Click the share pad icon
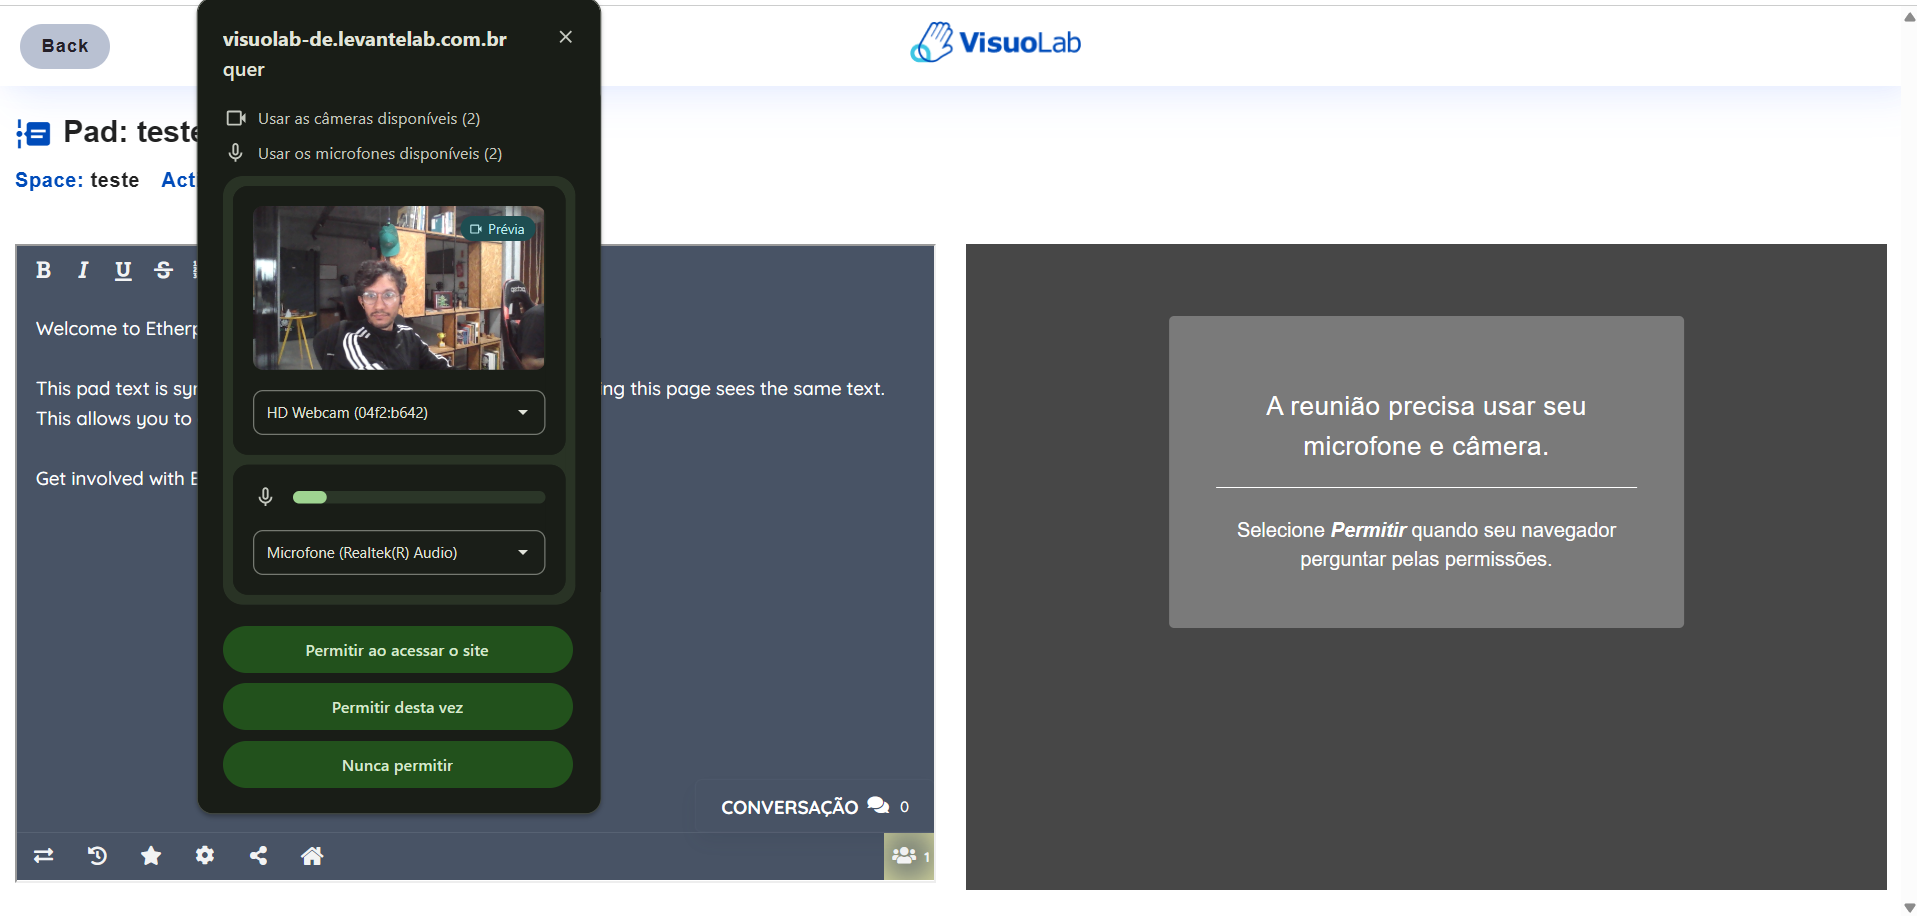This screenshot has height=916, width=1917. 258,856
